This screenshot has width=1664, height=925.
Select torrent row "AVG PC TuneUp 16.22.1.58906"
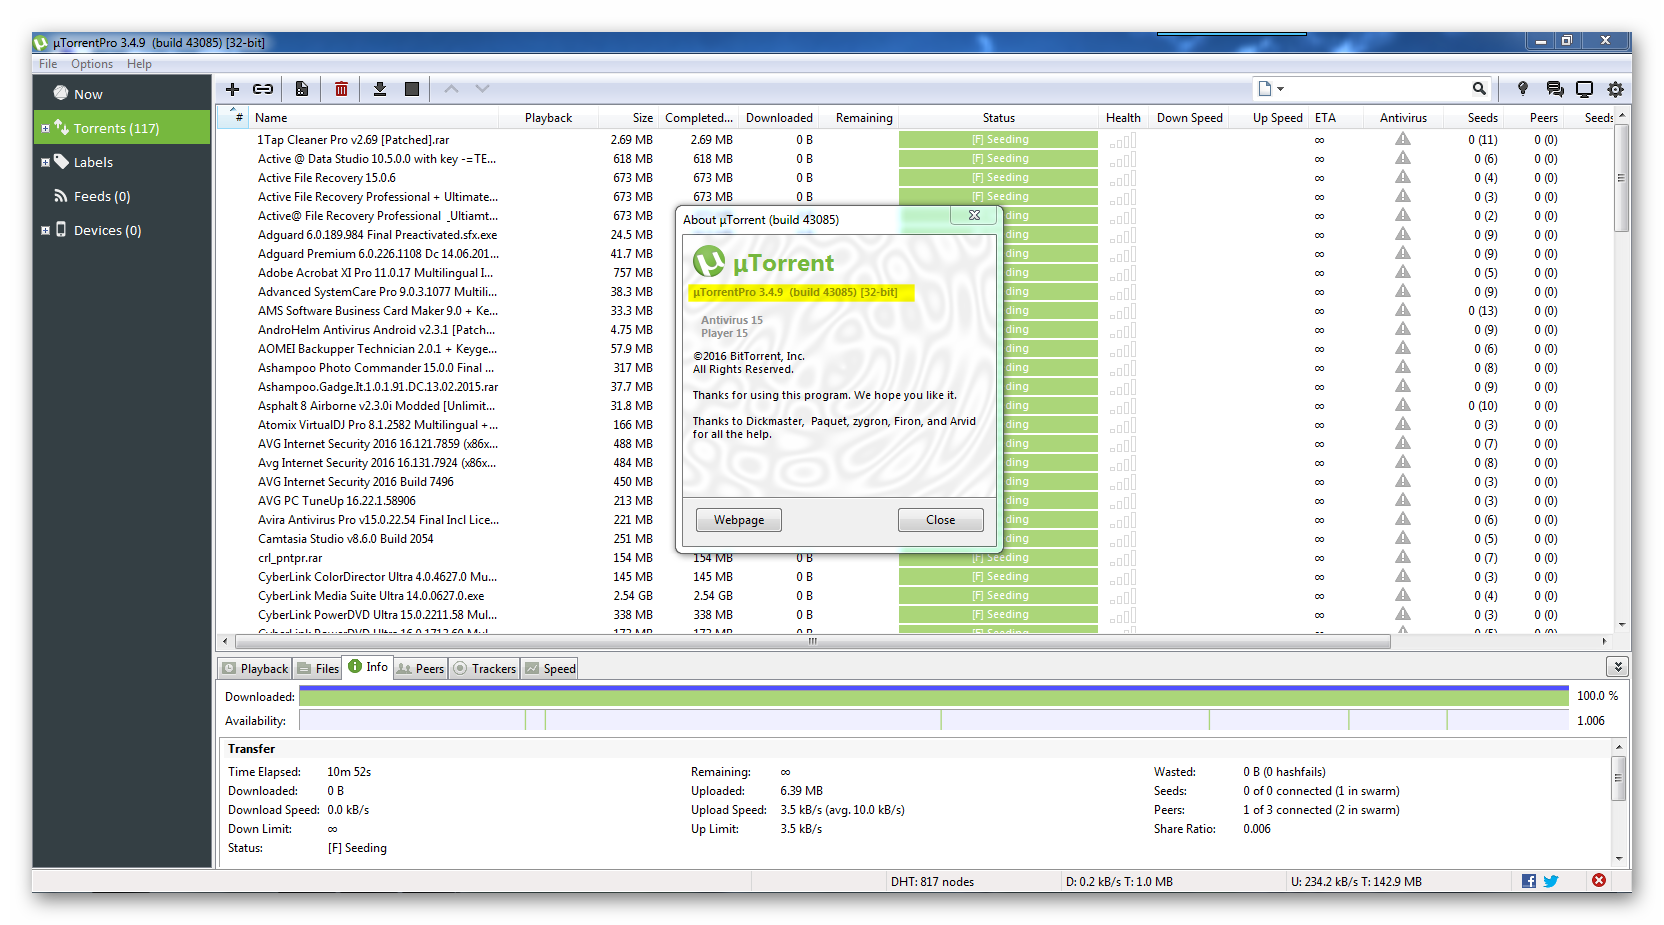pyautogui.click(x=915, y=501)
